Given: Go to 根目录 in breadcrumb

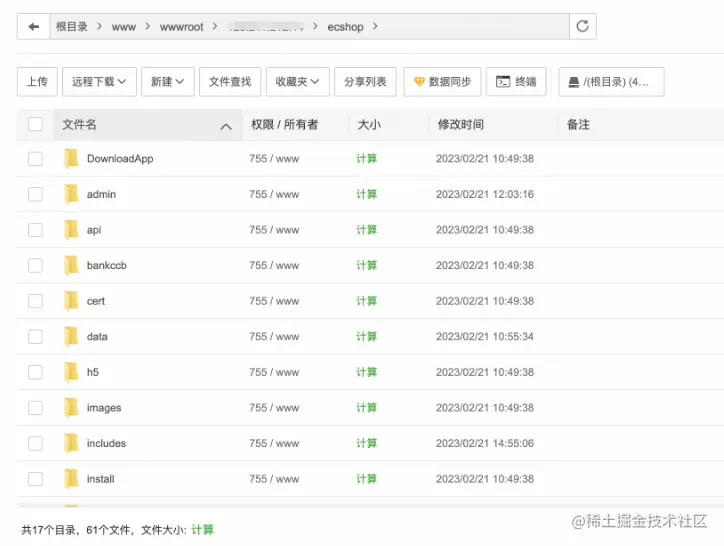Looking at the screenshot, I should tap(72, 26).
